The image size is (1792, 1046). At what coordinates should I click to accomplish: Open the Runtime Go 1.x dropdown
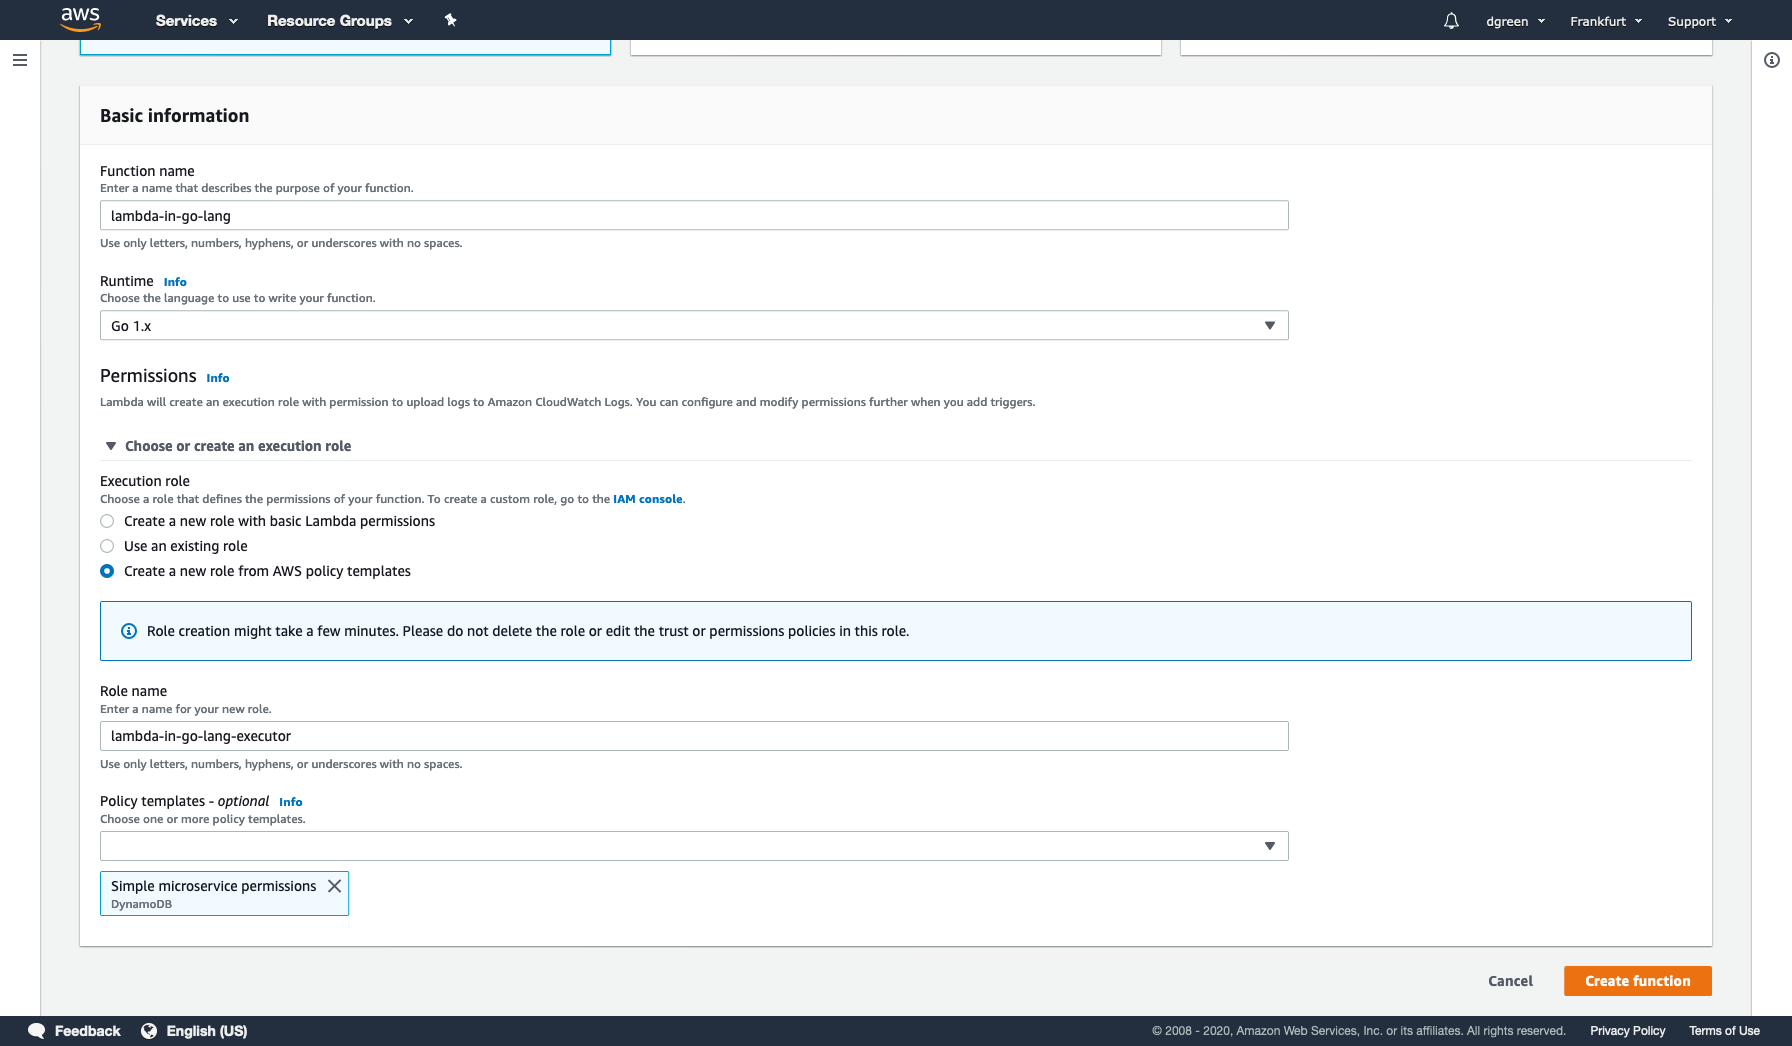694,326
